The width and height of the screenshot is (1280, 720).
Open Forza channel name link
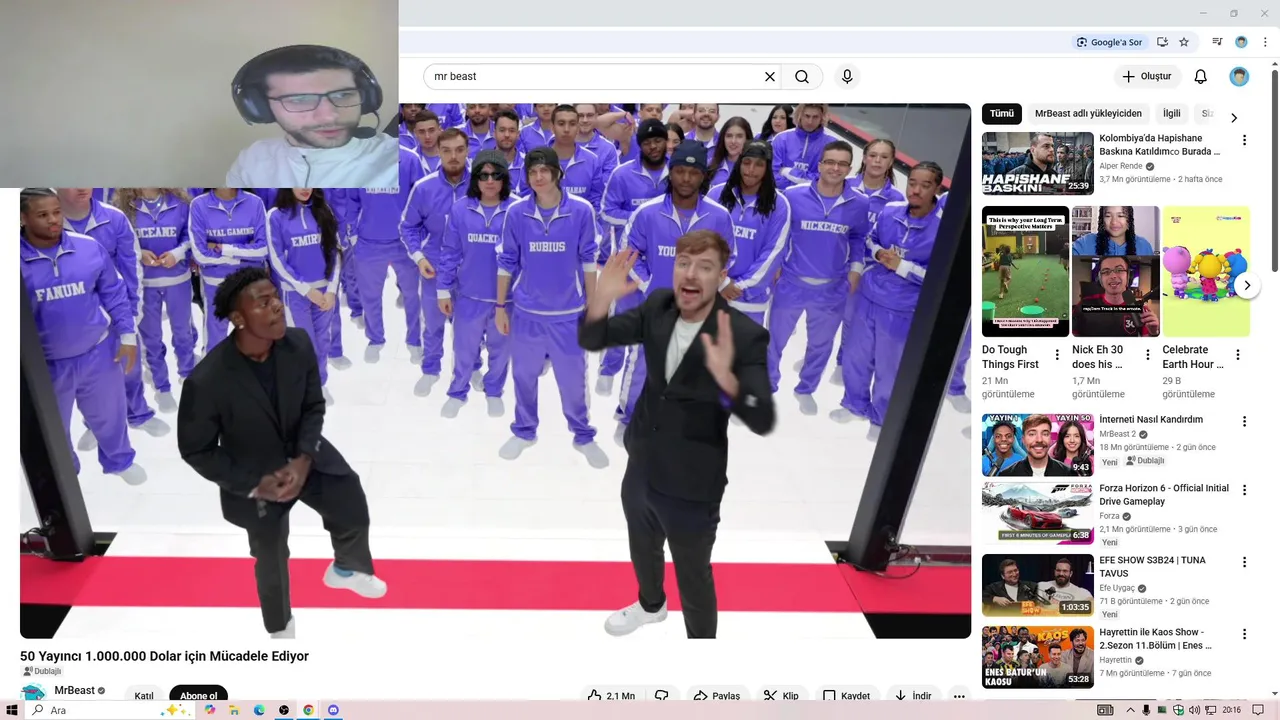(x=1110, y=516)
